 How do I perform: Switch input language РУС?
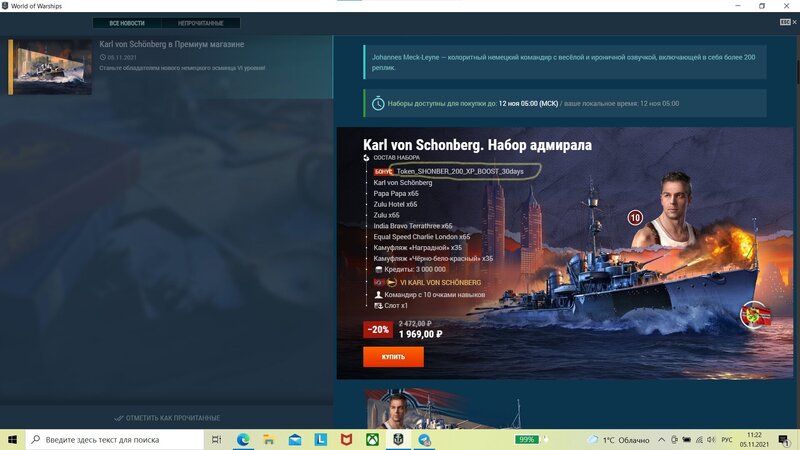tap(727, 440)
